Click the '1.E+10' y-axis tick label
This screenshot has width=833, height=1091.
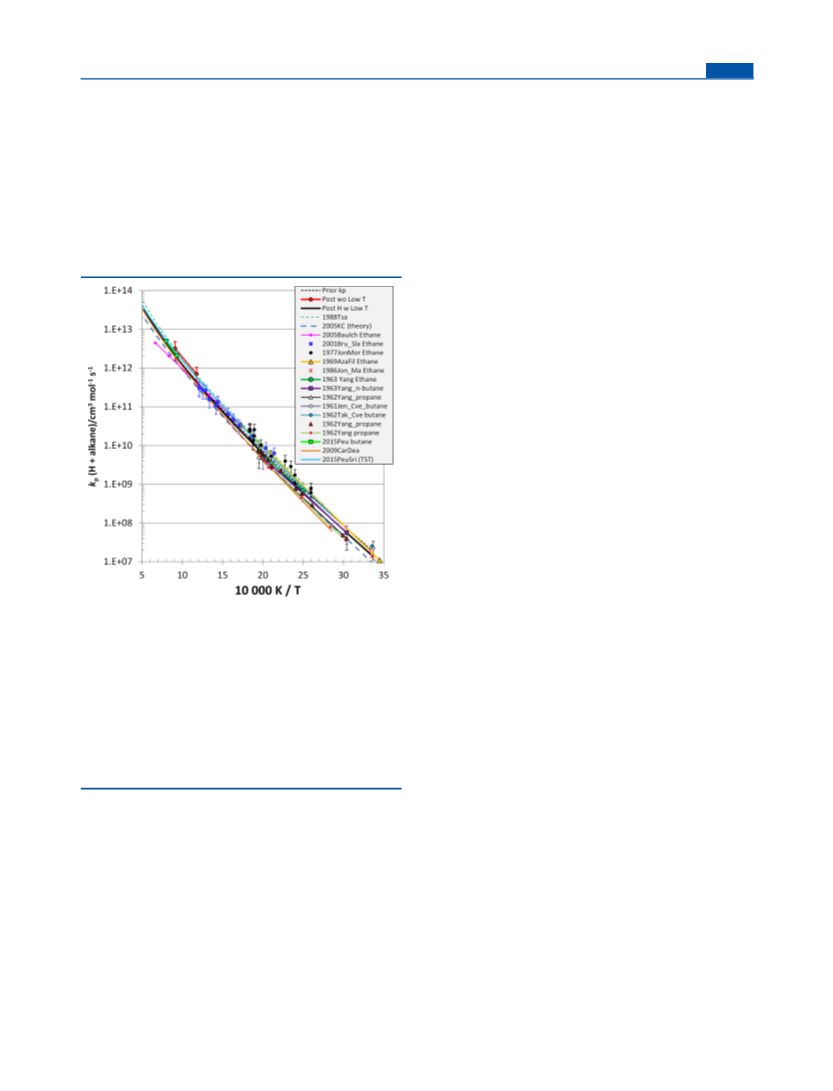click(118, 445)
